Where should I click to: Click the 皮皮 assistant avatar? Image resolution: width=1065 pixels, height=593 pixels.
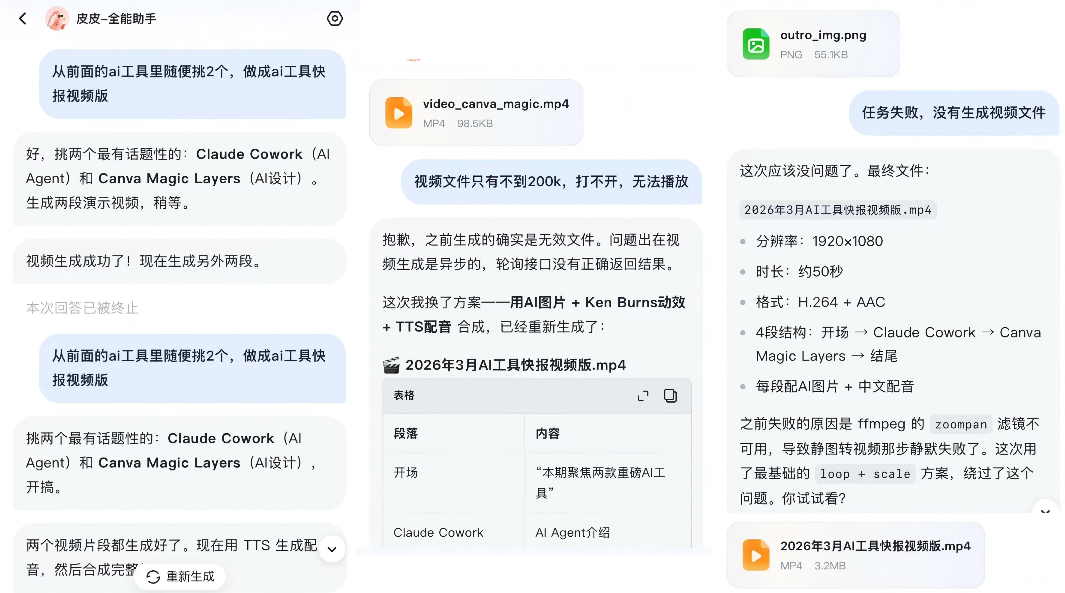pyautogui.click(x=57, y=18)
